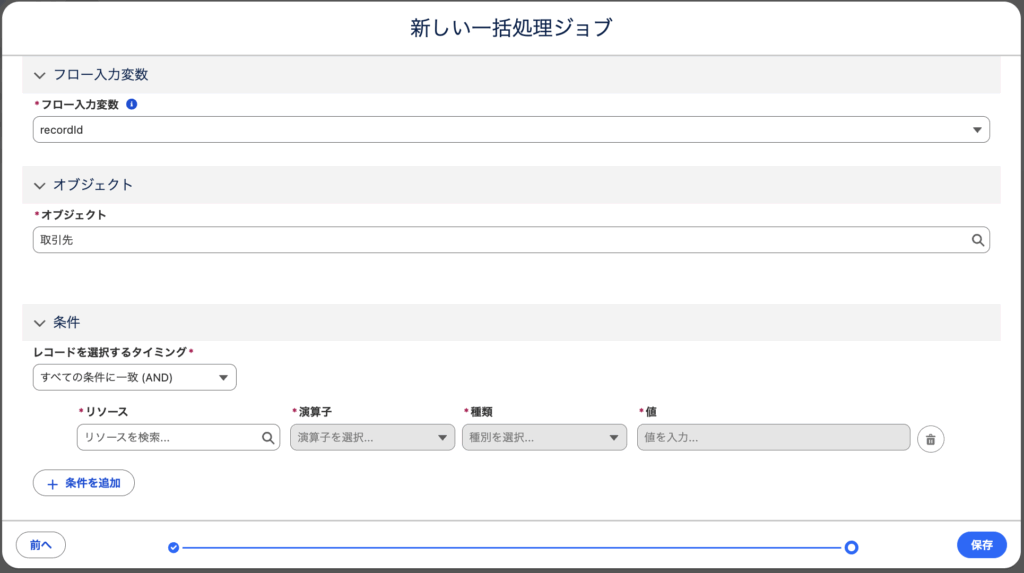The height and width of the screenshot is (573, 1024).
Task: Go back with the 前へ button
Action: pyautogui.click(x=41, y=545)
